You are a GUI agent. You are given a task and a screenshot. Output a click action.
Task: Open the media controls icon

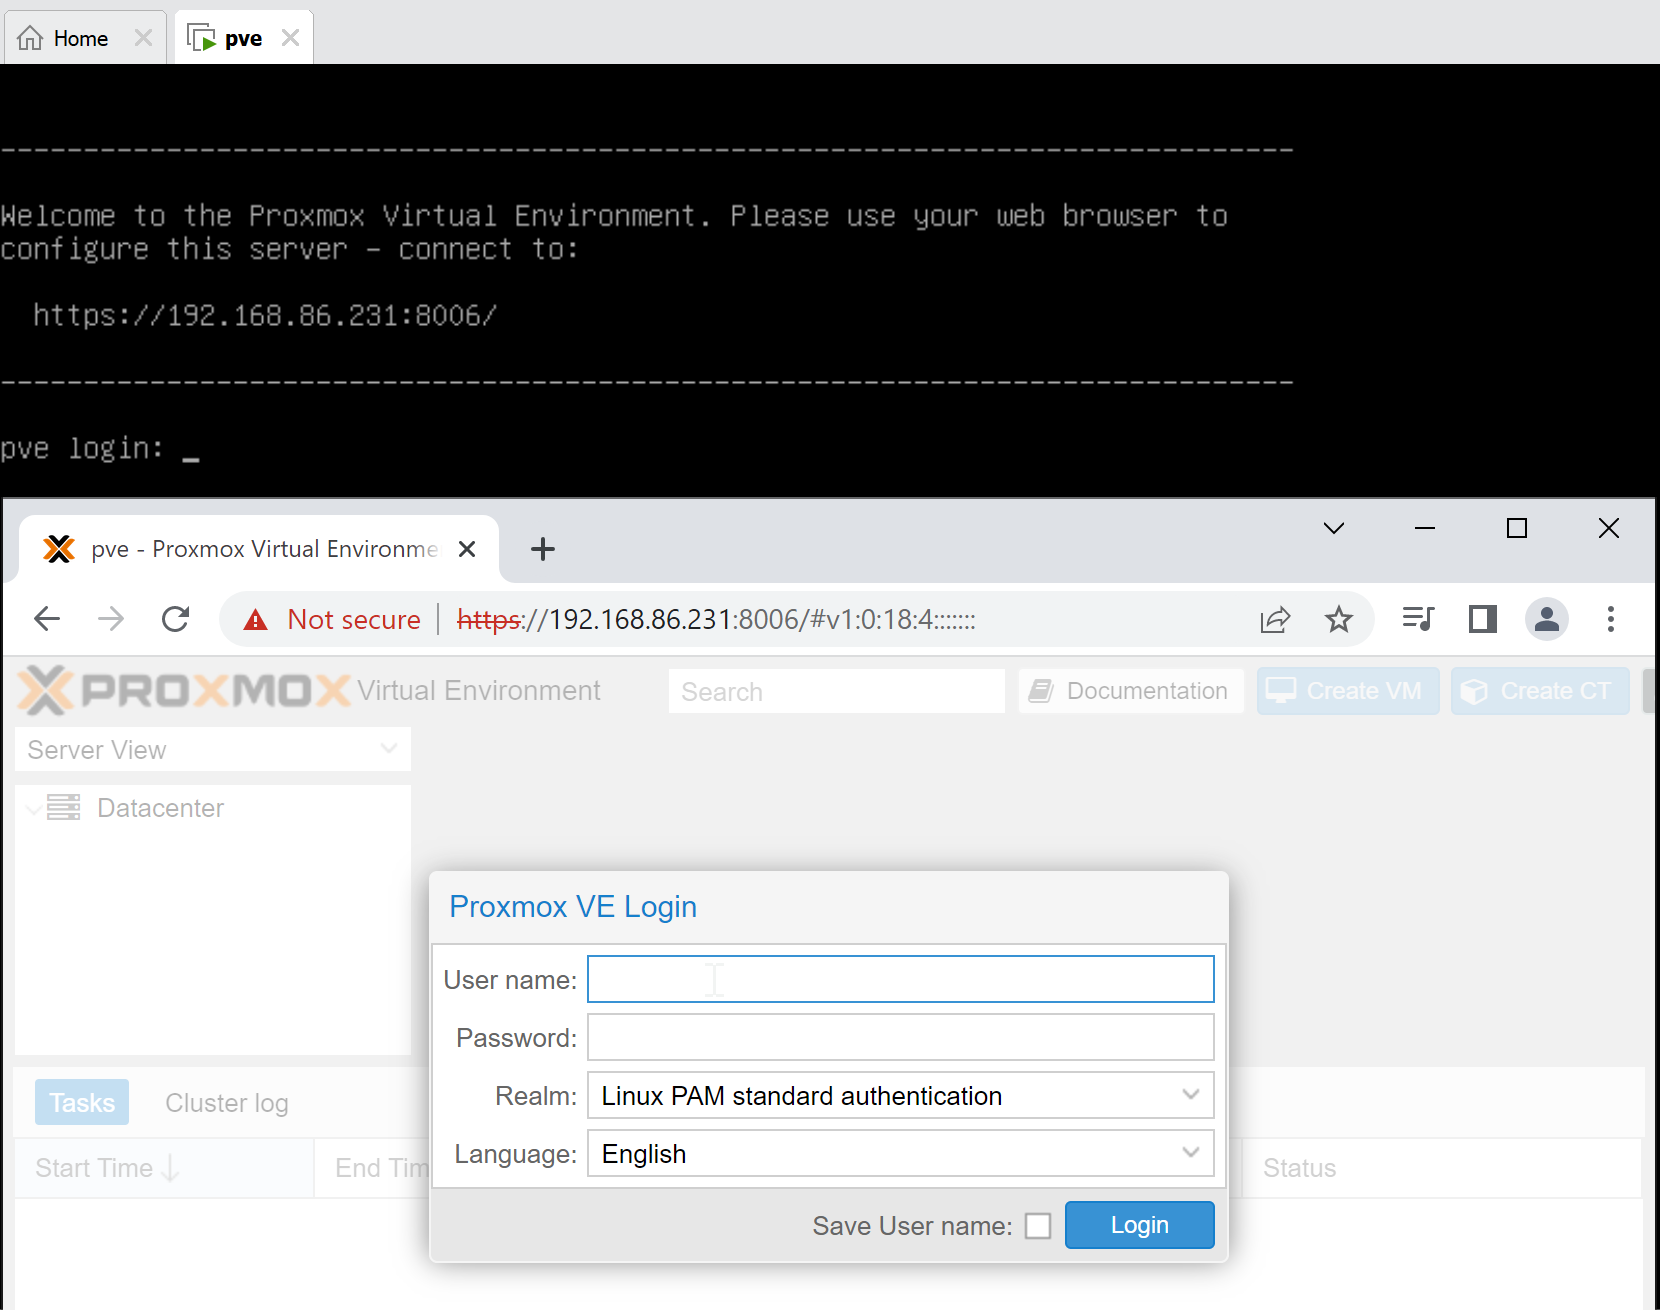[1417, 620]
